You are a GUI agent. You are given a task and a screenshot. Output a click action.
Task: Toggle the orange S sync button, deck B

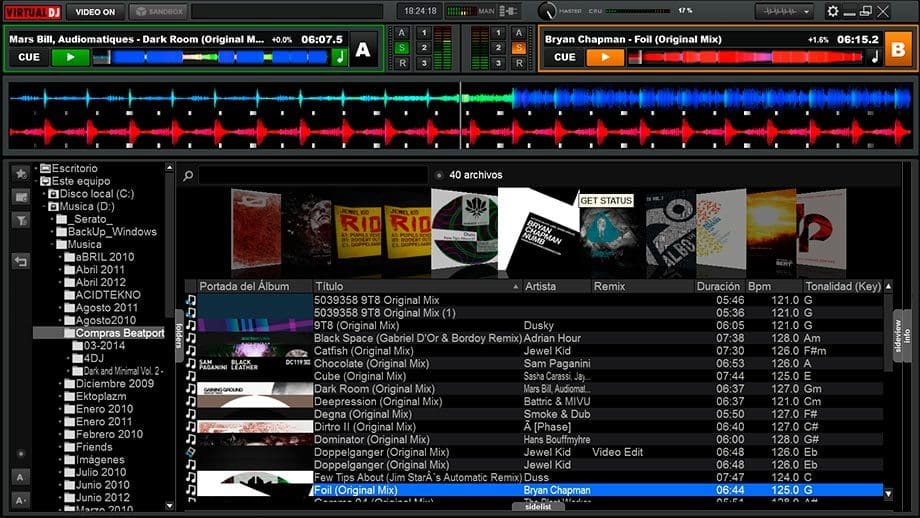(519, 48)
